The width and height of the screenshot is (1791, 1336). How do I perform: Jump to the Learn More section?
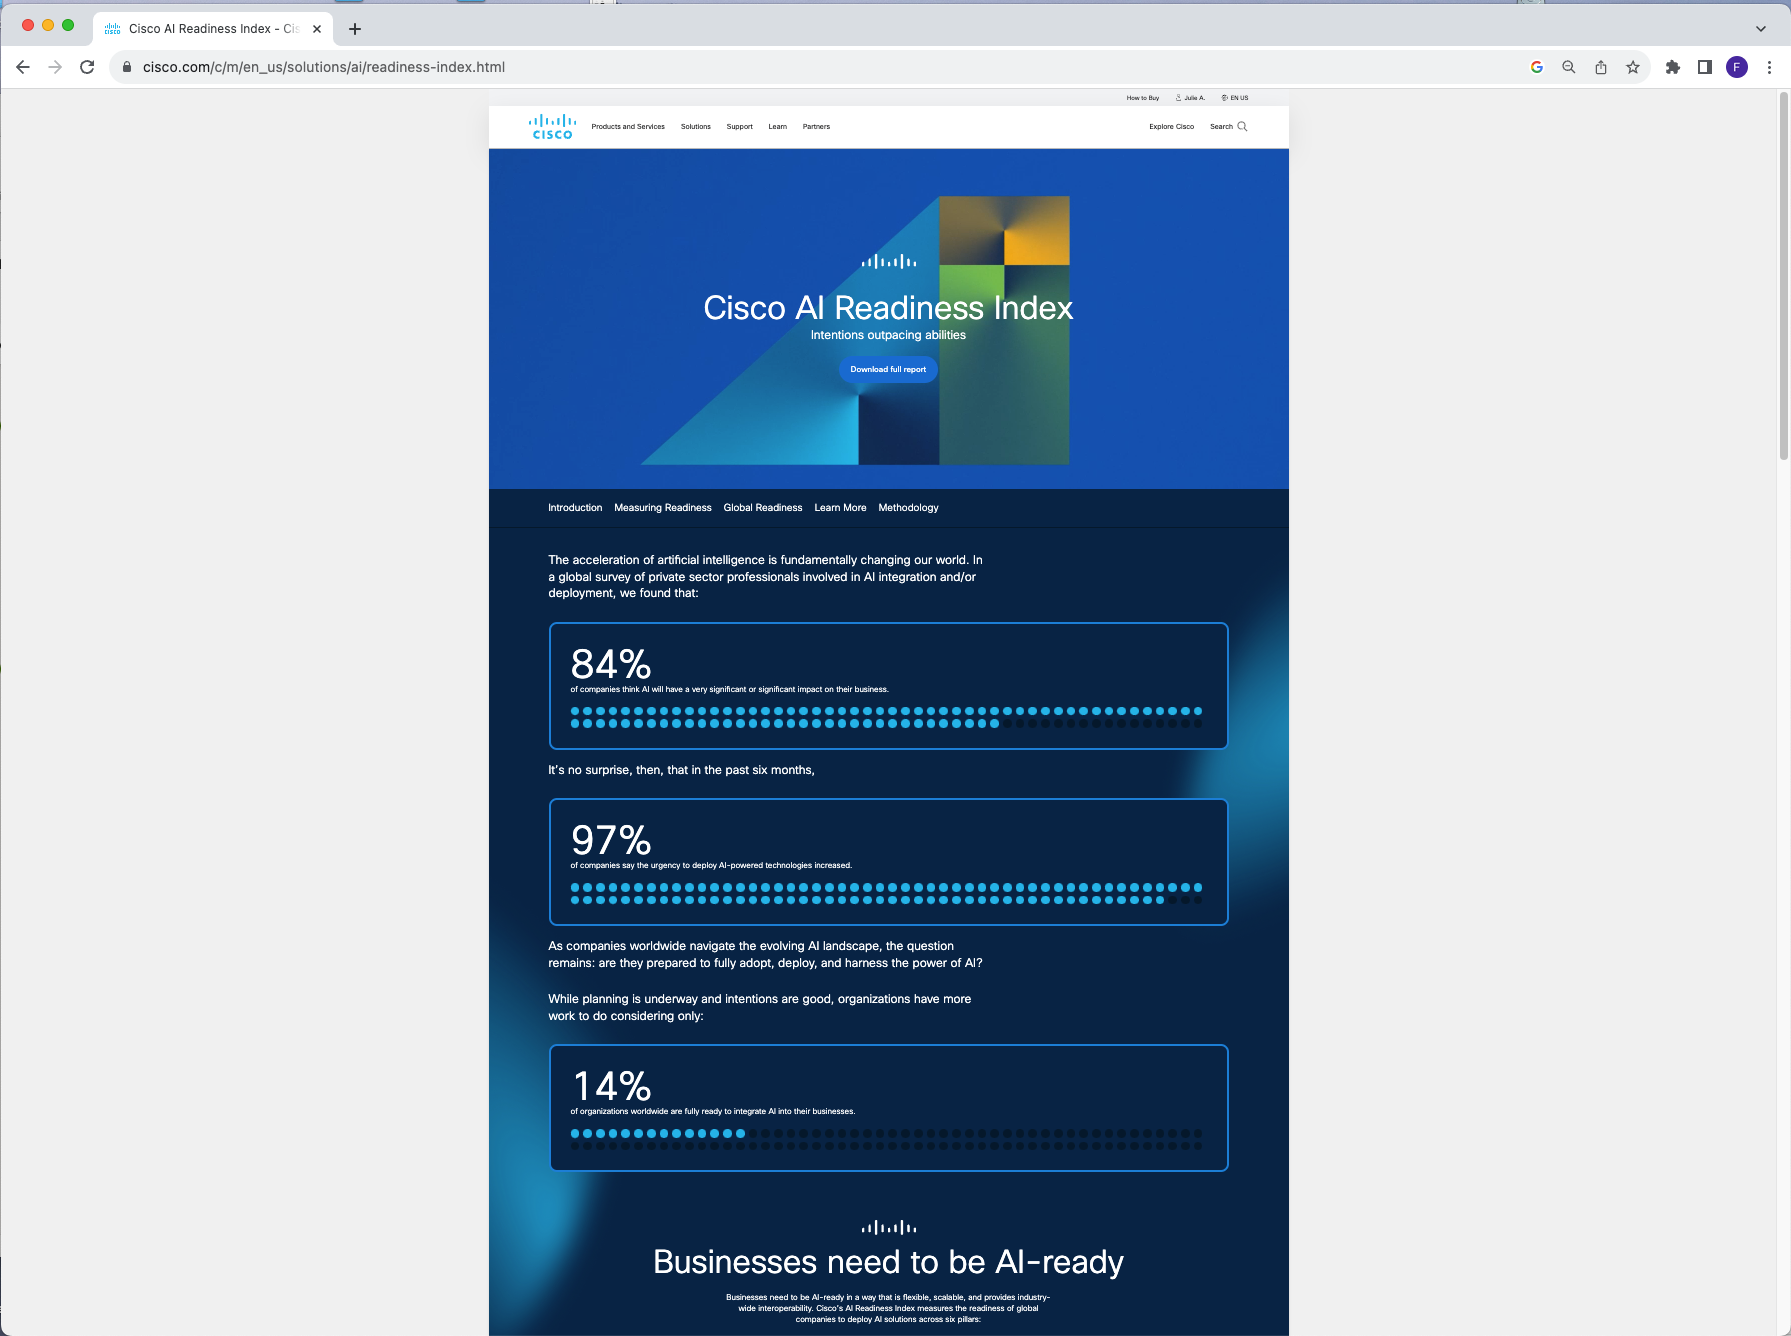click(x=840, y=508)
